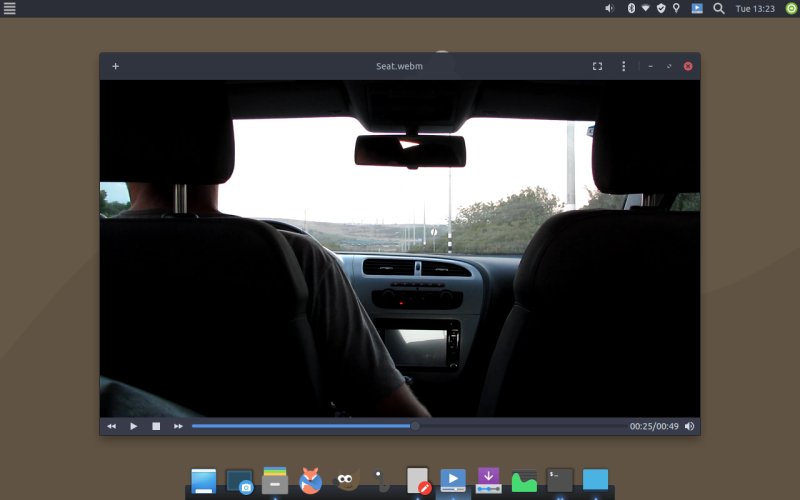The height and width of the screenshot is (500, 800).
Task: Click the rewind button
Action: [x=112, y=426]
